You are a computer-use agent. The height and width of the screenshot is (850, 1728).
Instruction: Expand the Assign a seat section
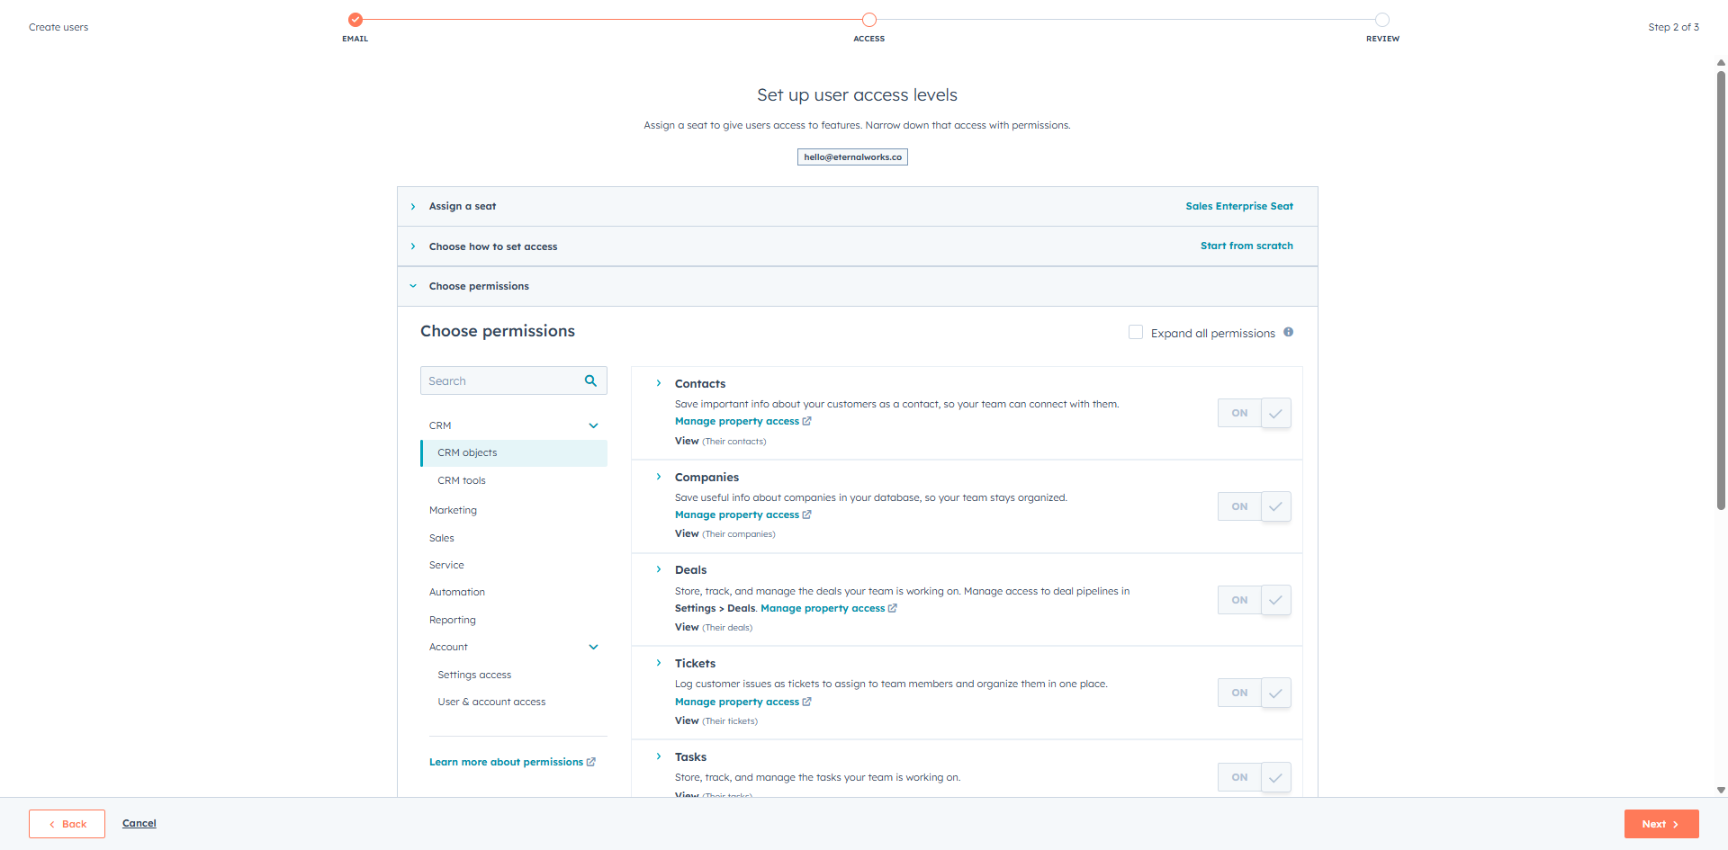pyautogui.click(x=462, y=206)
